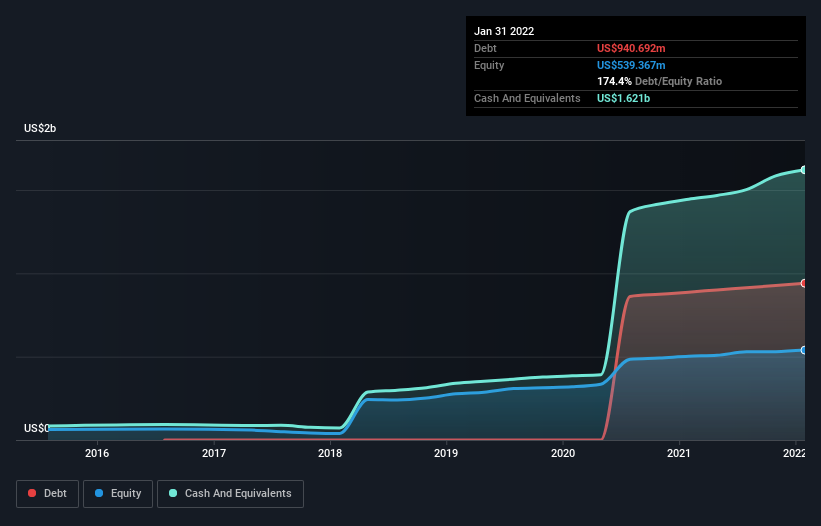Click the US$940.692m debt value
The image size is (821, 526).
(631, 48)
